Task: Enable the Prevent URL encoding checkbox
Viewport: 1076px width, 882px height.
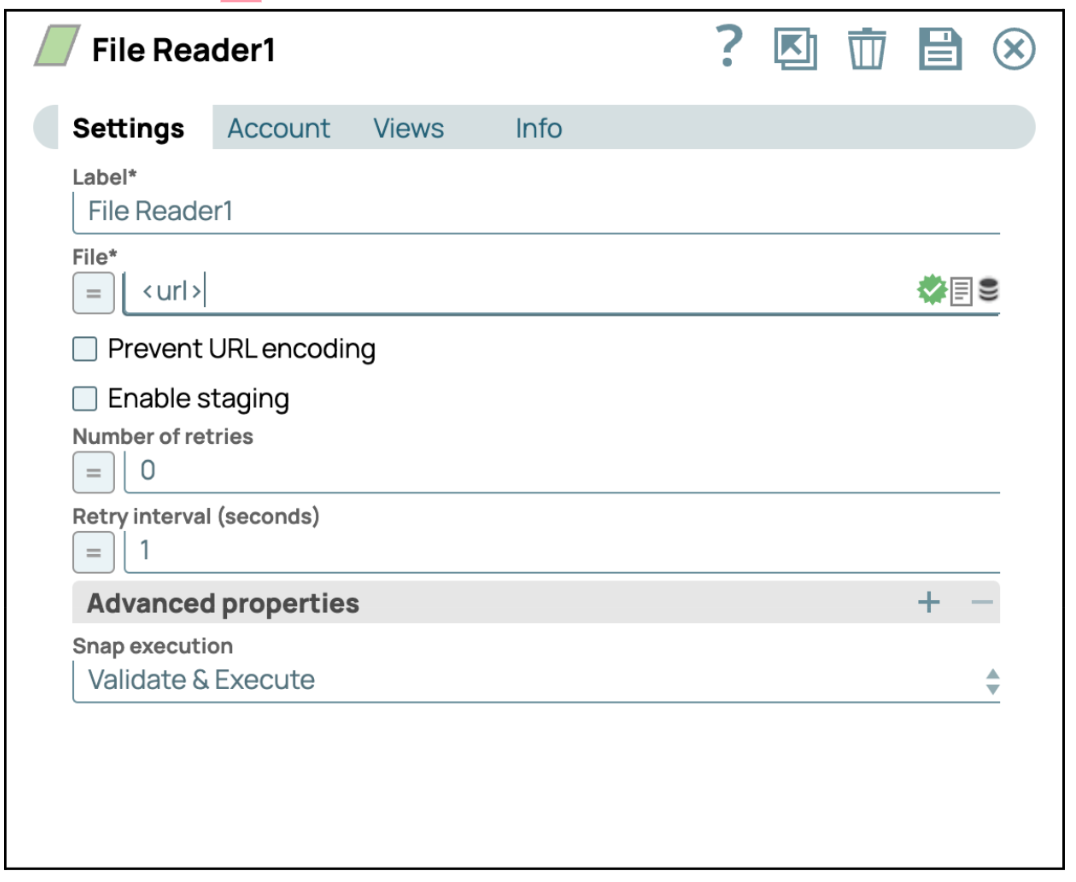Action: pos(86,349)
